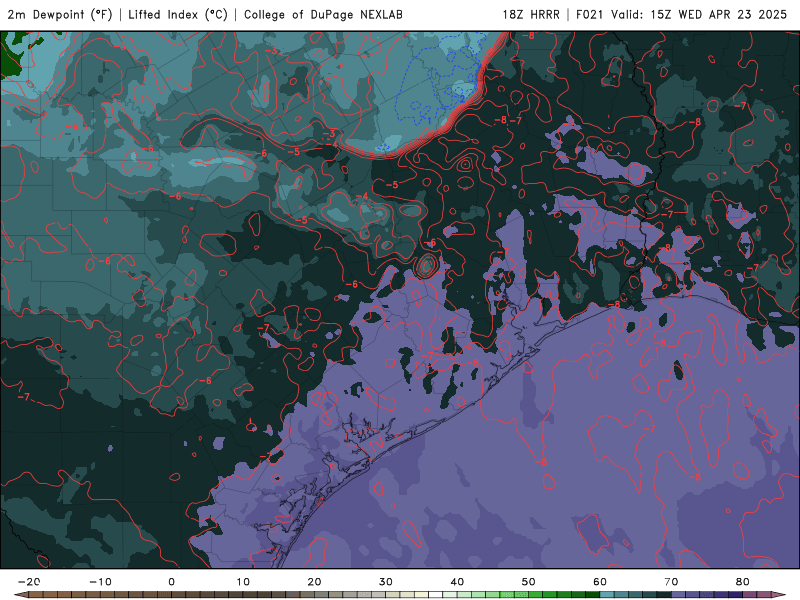
Task: Click the 80 colorbar label
Action: point(743,582)
